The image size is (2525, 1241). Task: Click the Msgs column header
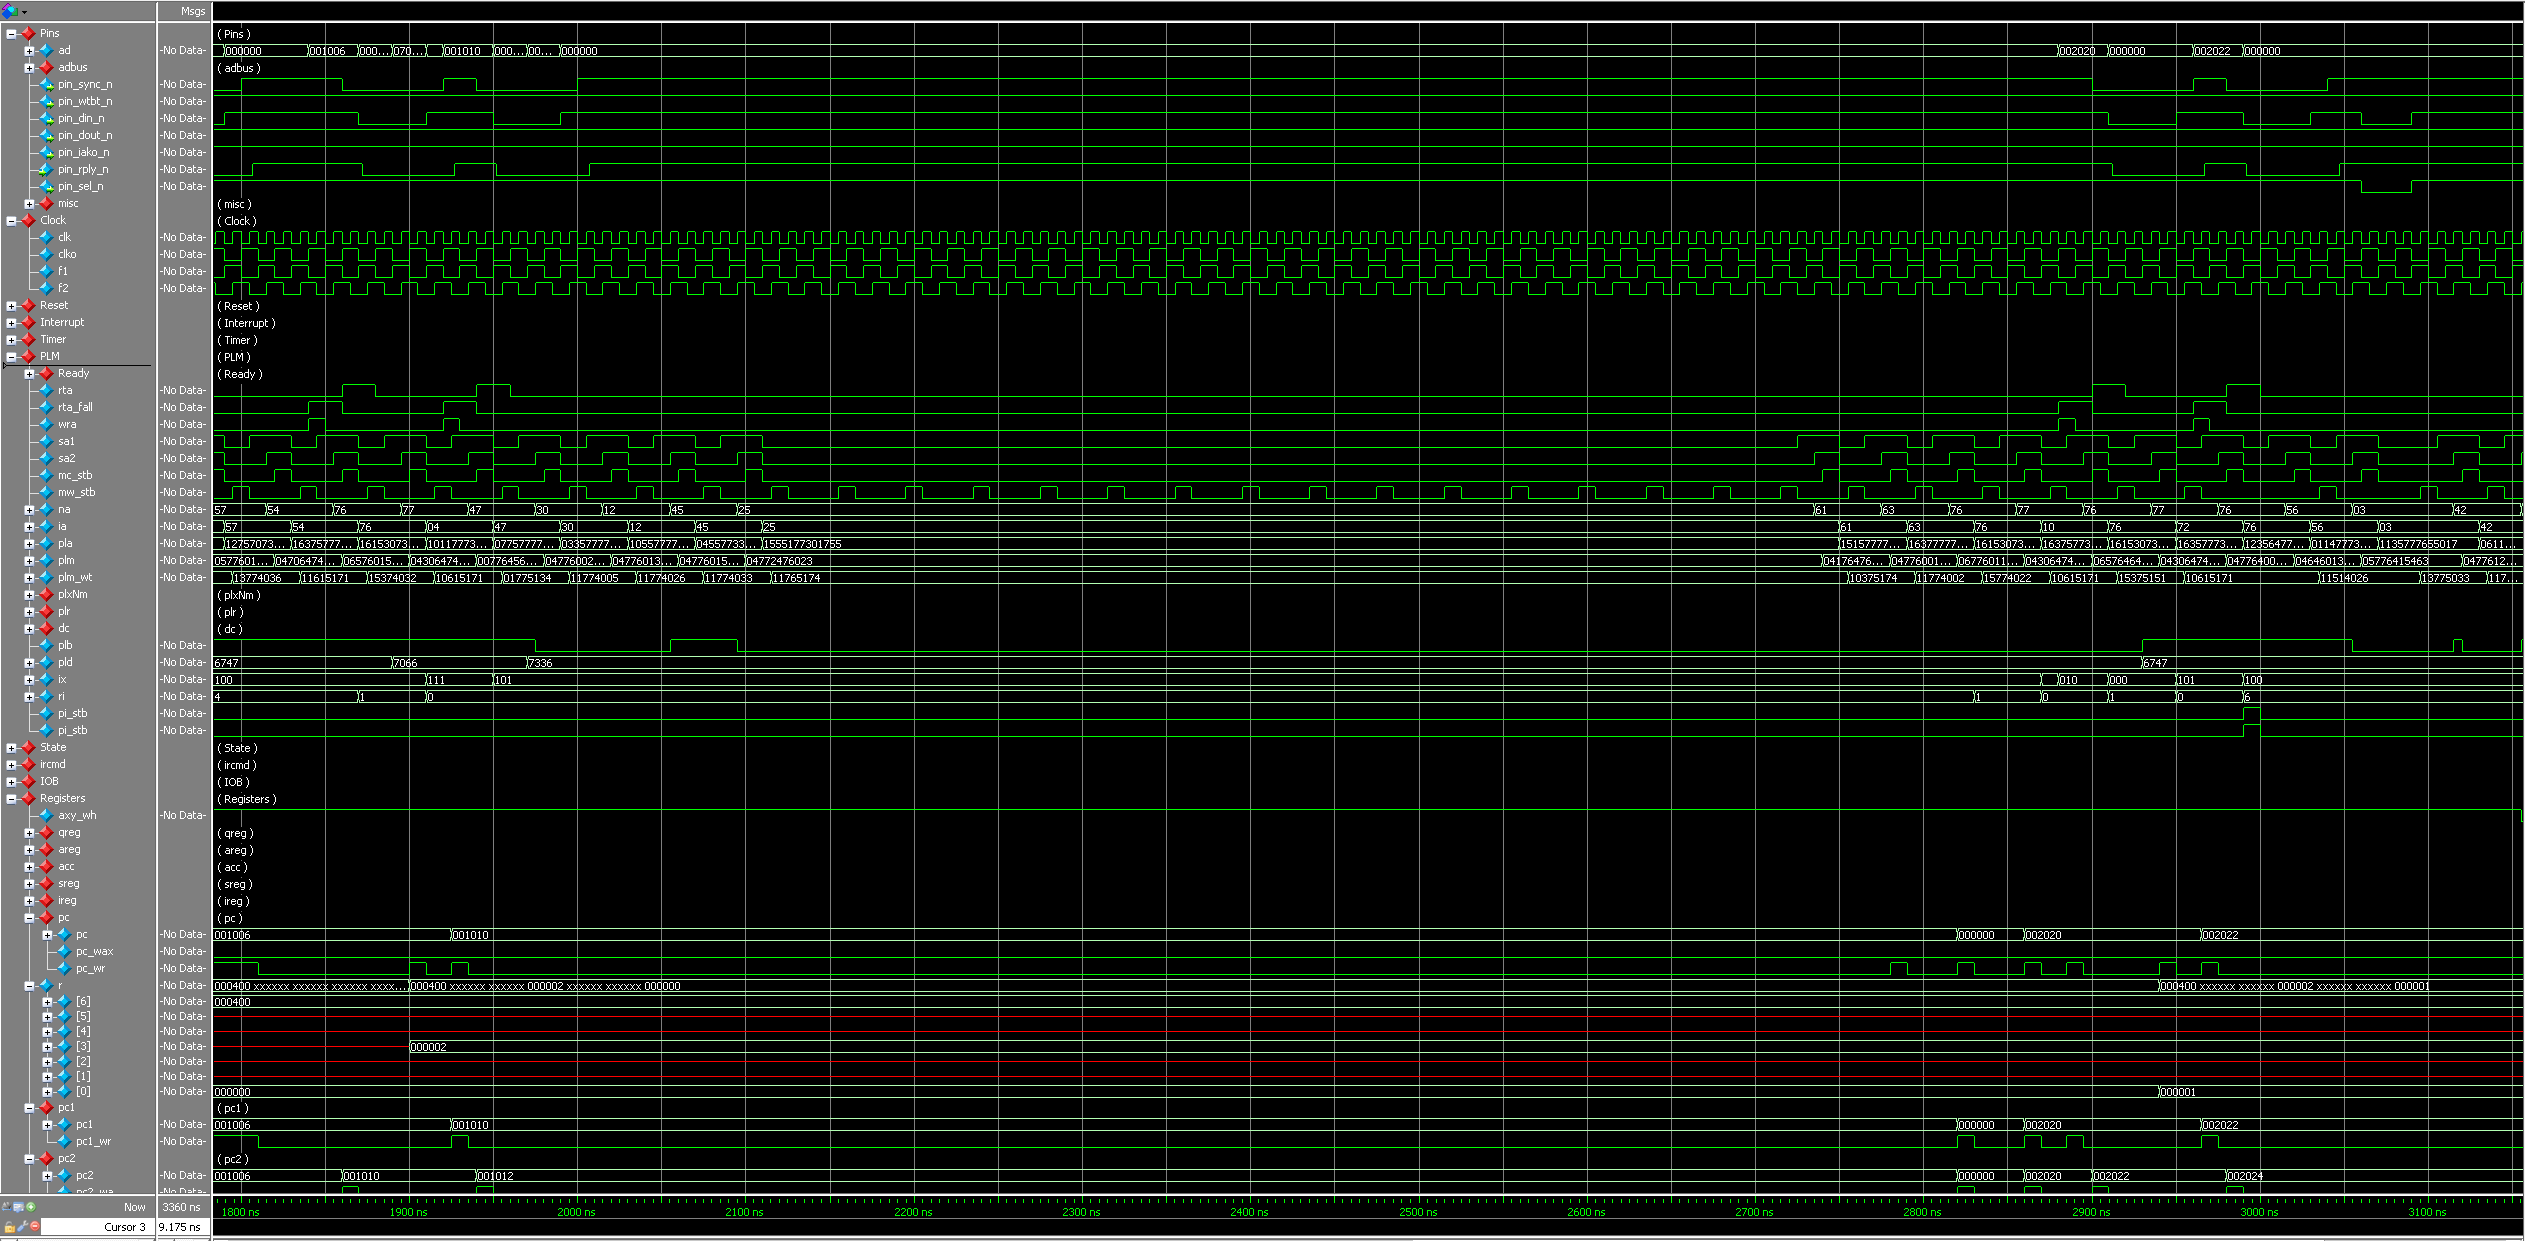coord(192,11)
